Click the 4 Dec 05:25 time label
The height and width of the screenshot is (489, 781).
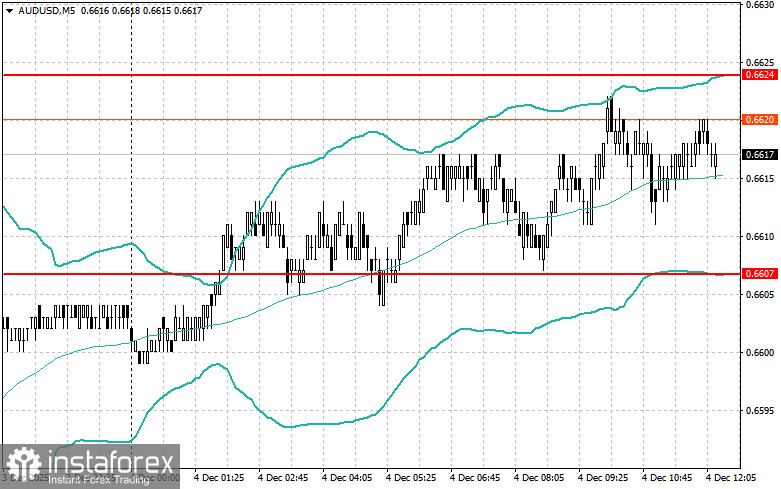click(411, 478)
